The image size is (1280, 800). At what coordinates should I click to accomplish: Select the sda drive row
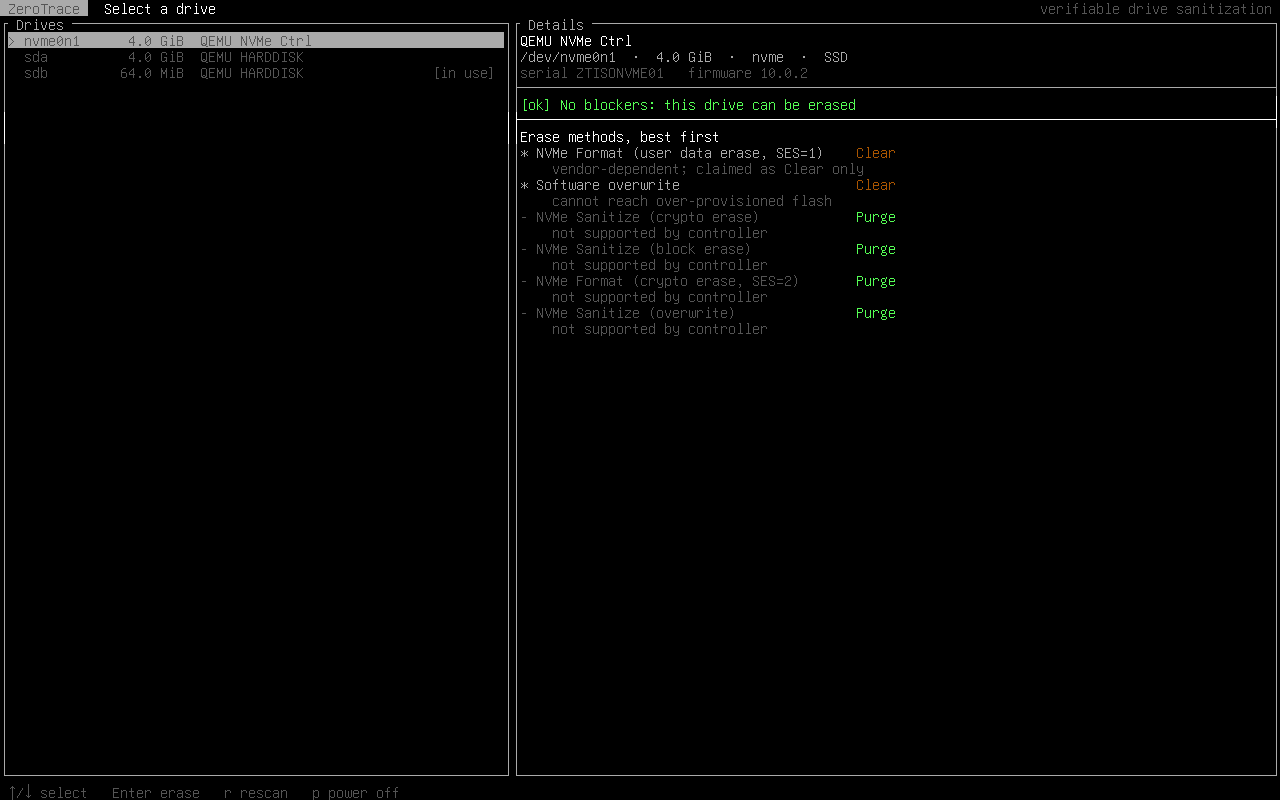click(x=256, y=57)
